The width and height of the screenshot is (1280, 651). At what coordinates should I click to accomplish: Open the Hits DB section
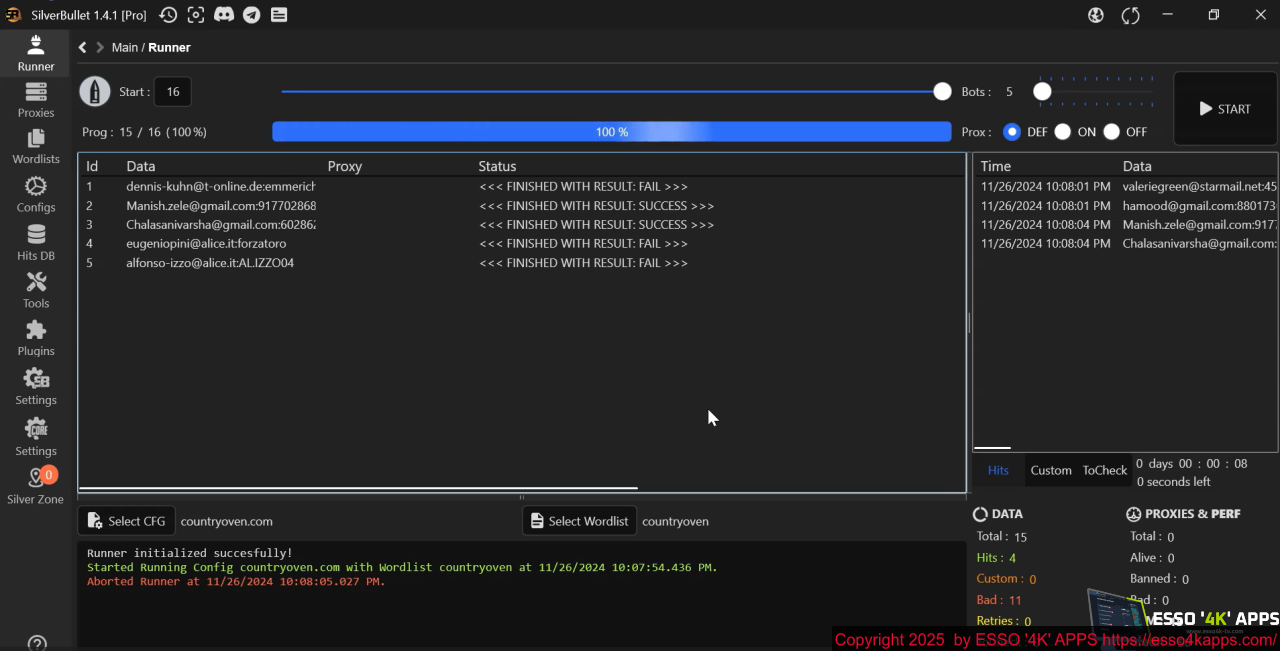click(x=36, y=243)
